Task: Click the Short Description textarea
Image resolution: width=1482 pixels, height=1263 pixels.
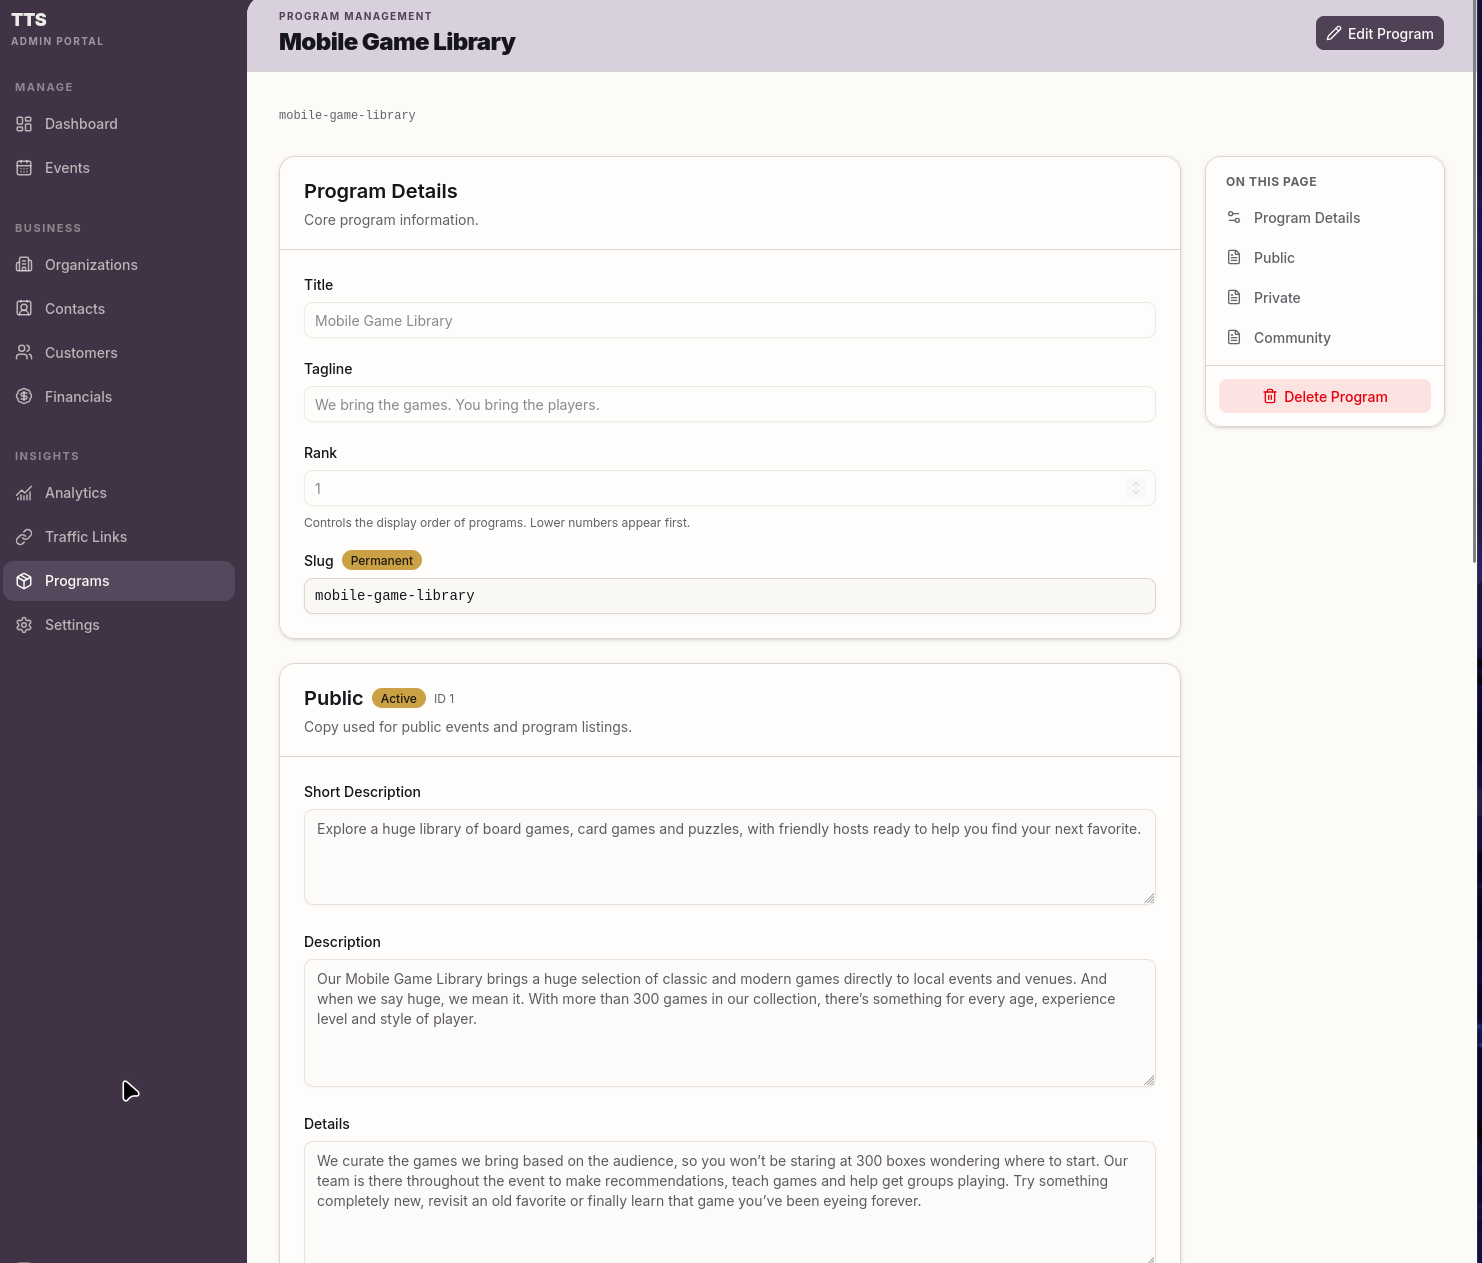Action: 729,857
